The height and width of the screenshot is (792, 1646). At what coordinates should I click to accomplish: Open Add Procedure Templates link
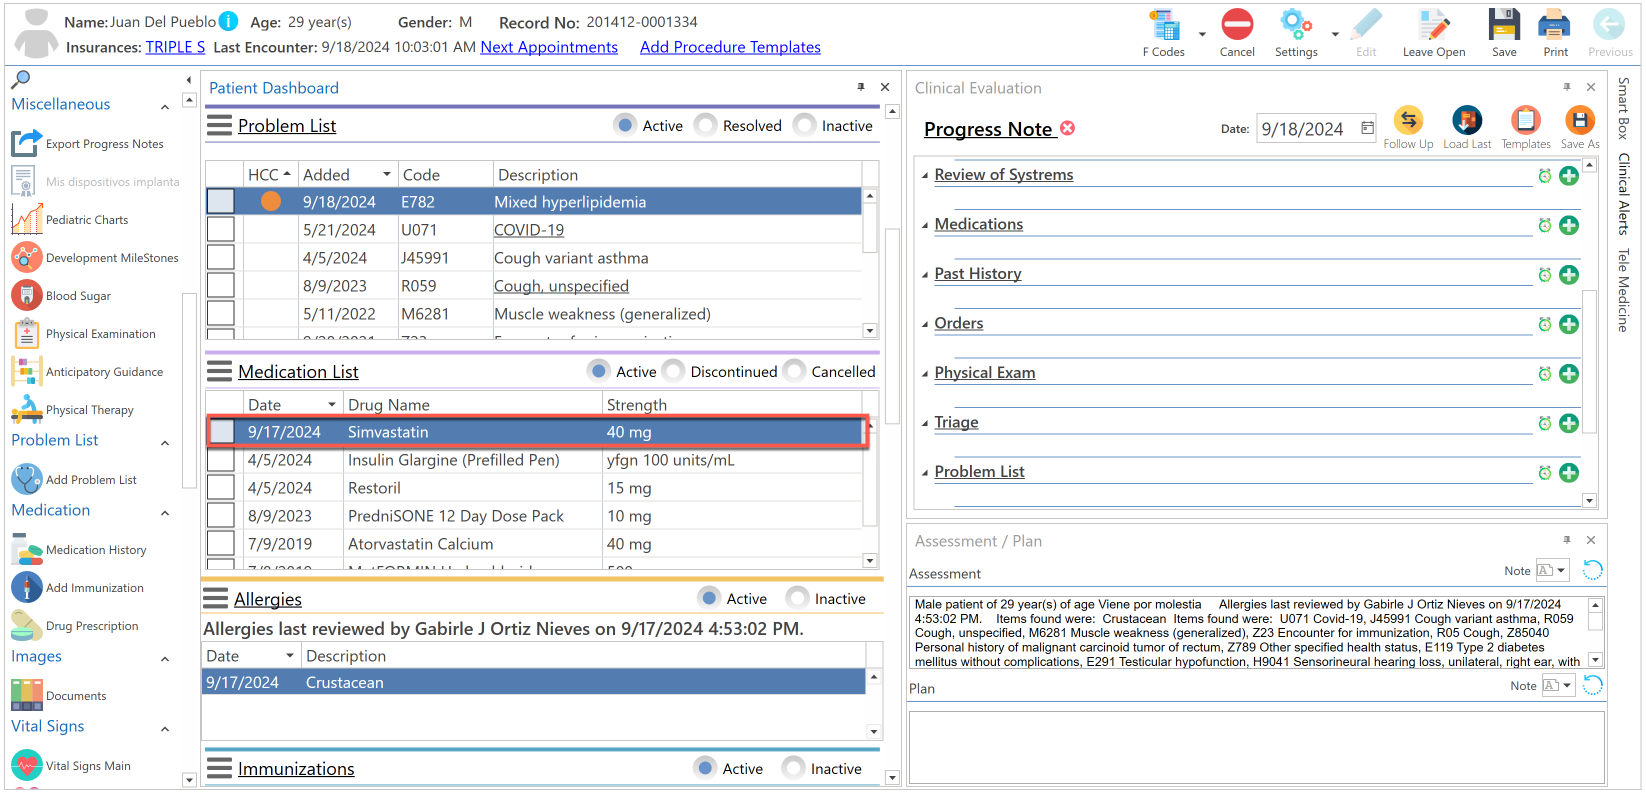[730, 47]
